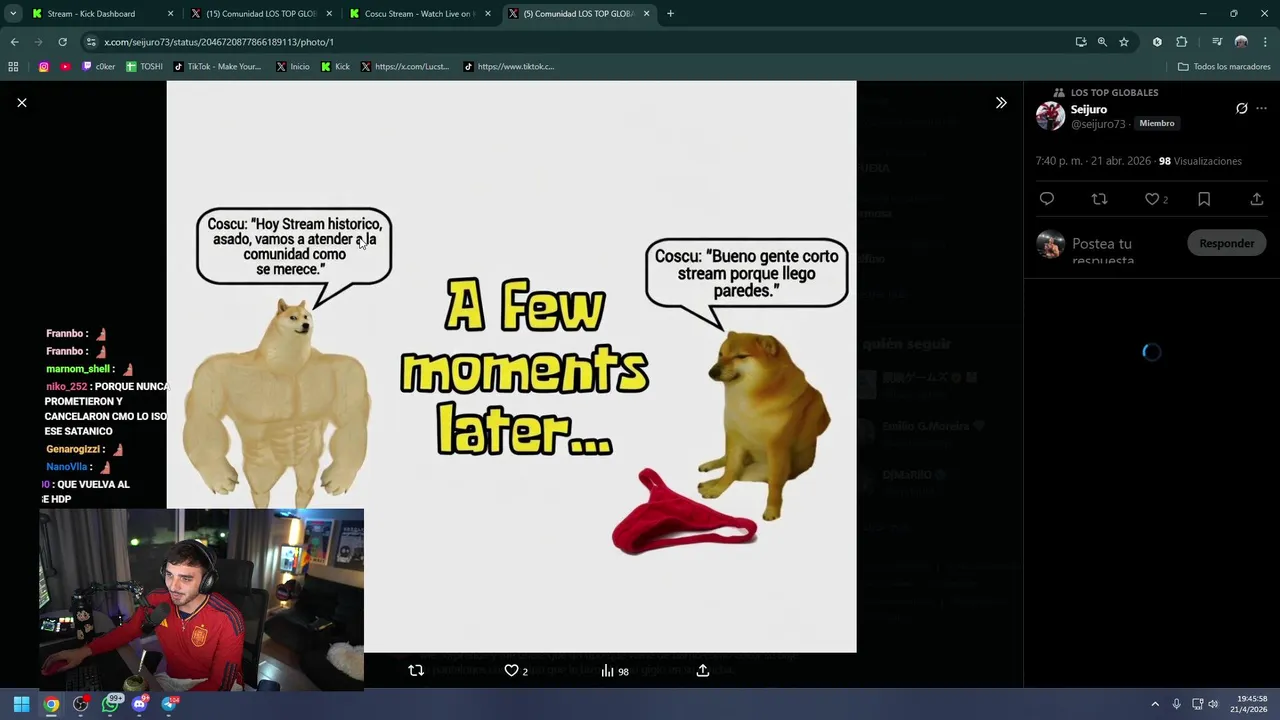This screenshot has width=1280, height=720.
Task: Open the TikTok - Make Your... bookmark
Action: (217, 67)
